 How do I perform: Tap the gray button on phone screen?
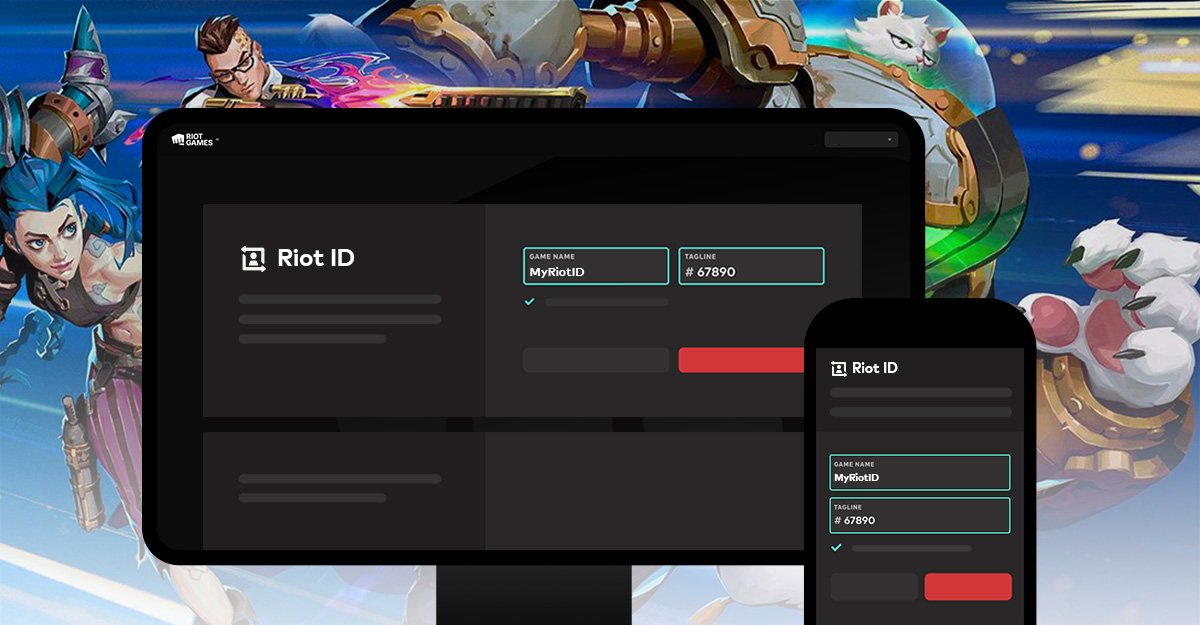click(874, 587)
